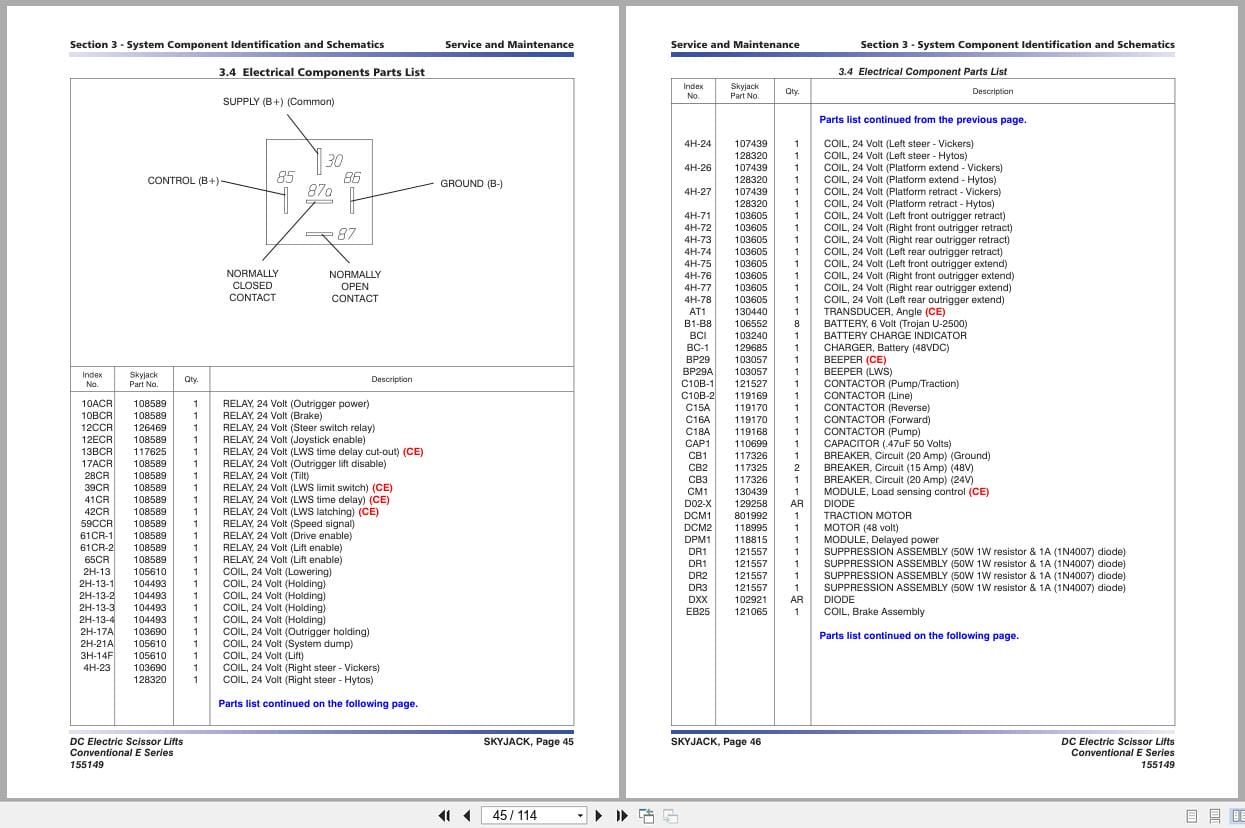Click the 'CONTROL (B+)' diagram label

point(183,181)
